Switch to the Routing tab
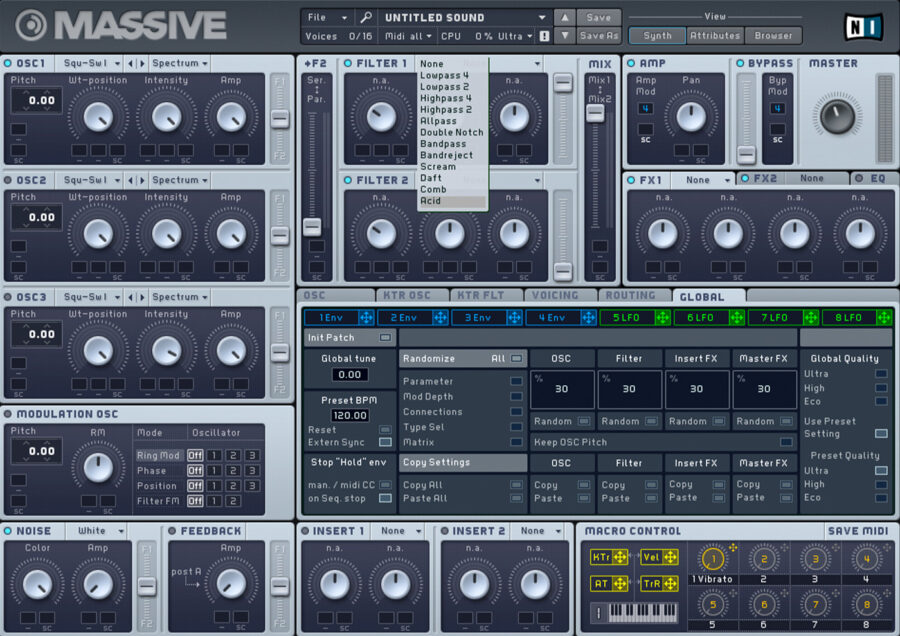900x636 pixels. coord(634,295)
